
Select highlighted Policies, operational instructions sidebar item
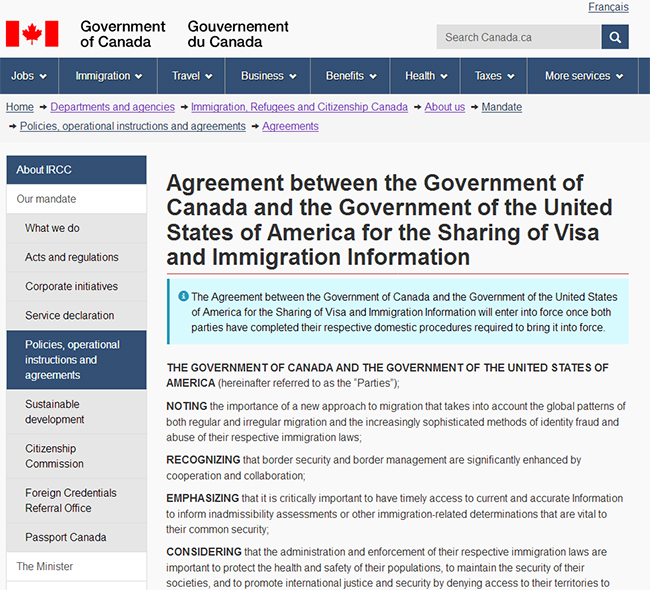(x=76, y=359)
